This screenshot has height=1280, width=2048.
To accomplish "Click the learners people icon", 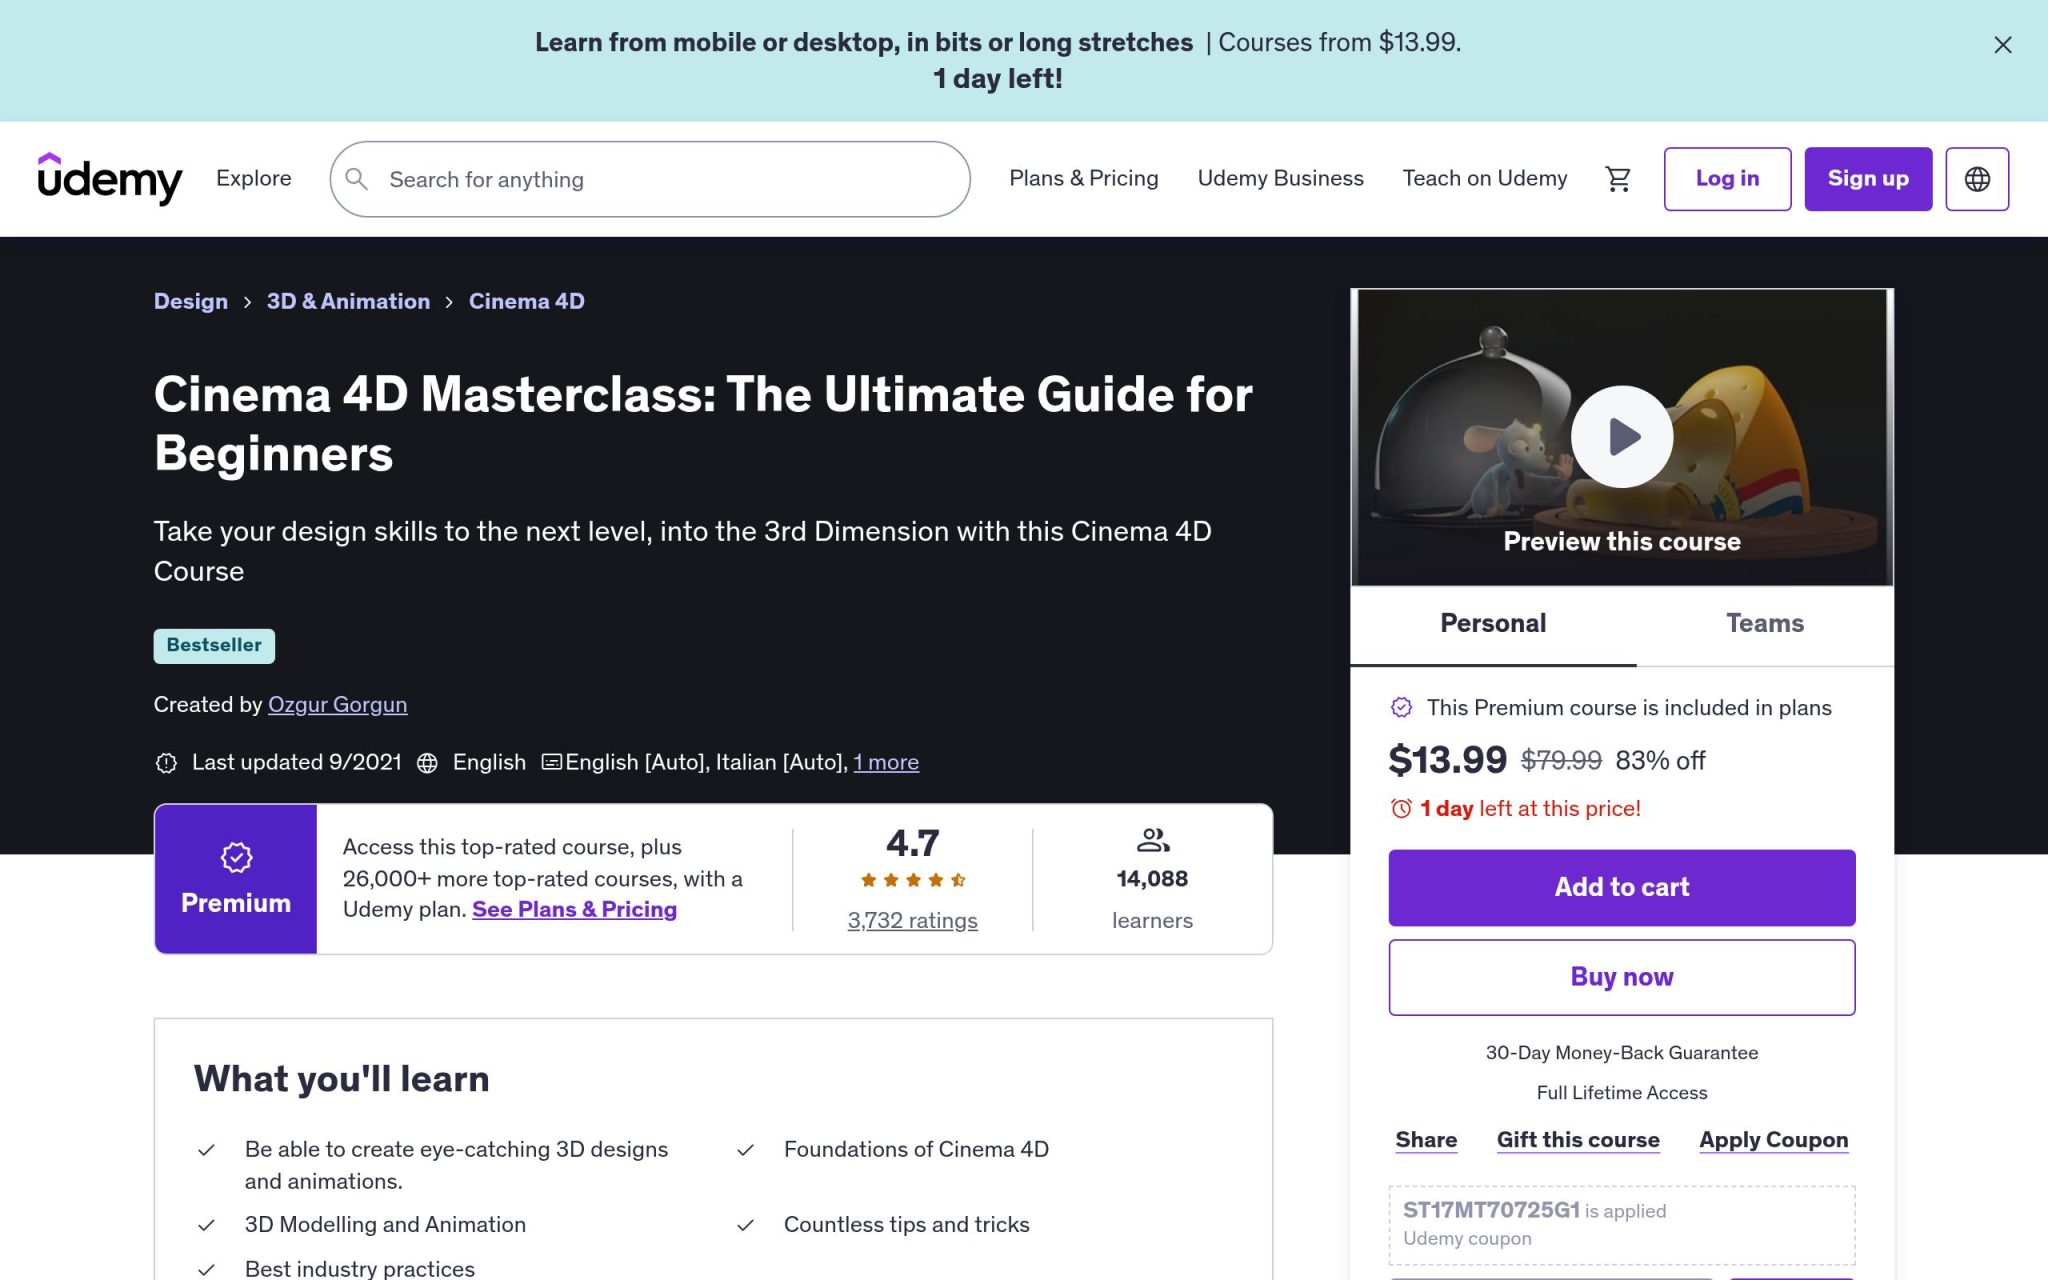I will coord(1152,840).
